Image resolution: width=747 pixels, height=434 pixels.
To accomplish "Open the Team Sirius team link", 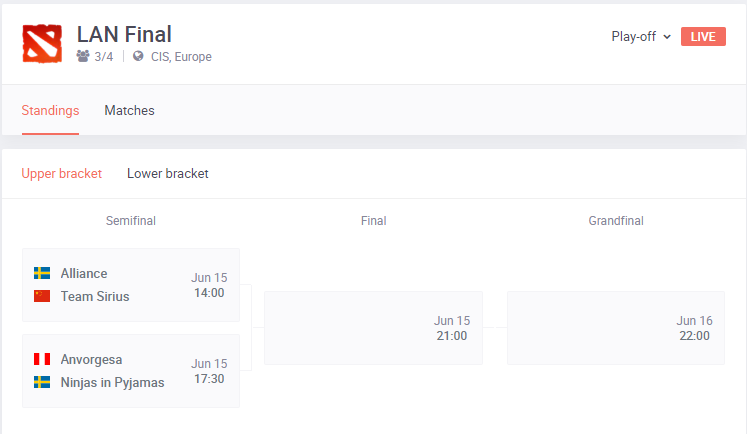I will point(95,296).
